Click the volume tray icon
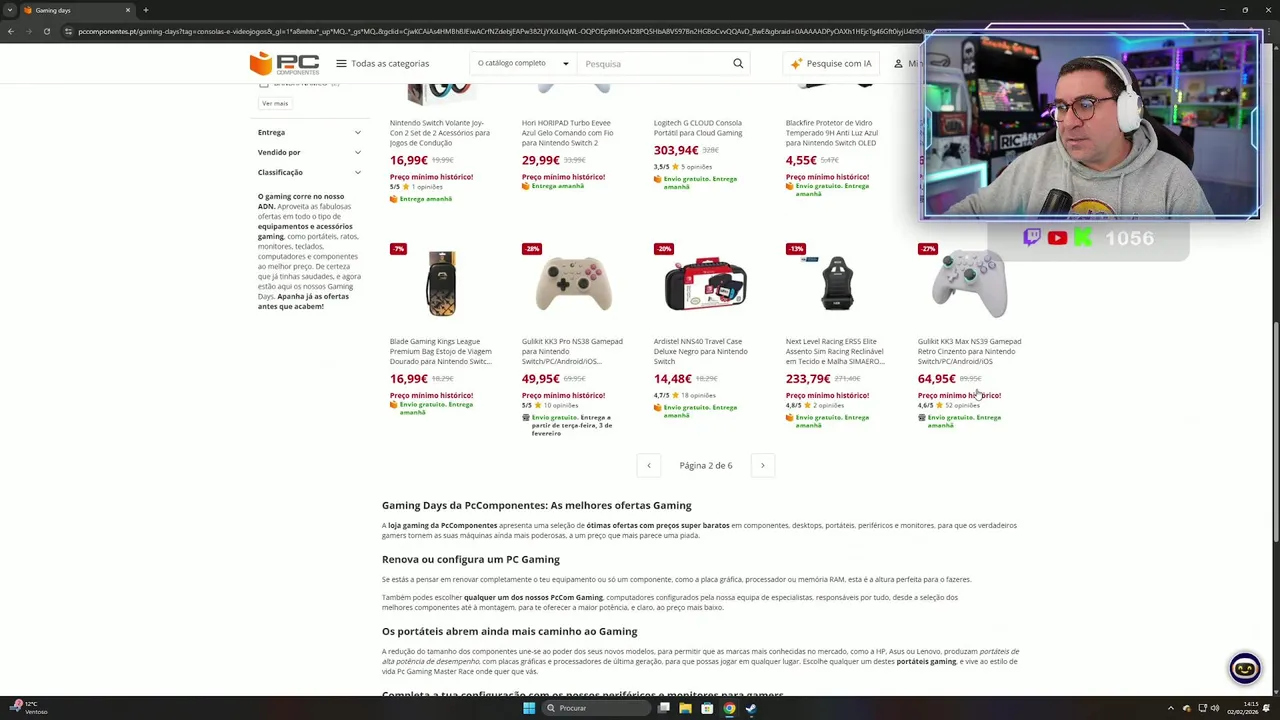The width and height of the screenshot is (1280, 720). click(1215, 708)
